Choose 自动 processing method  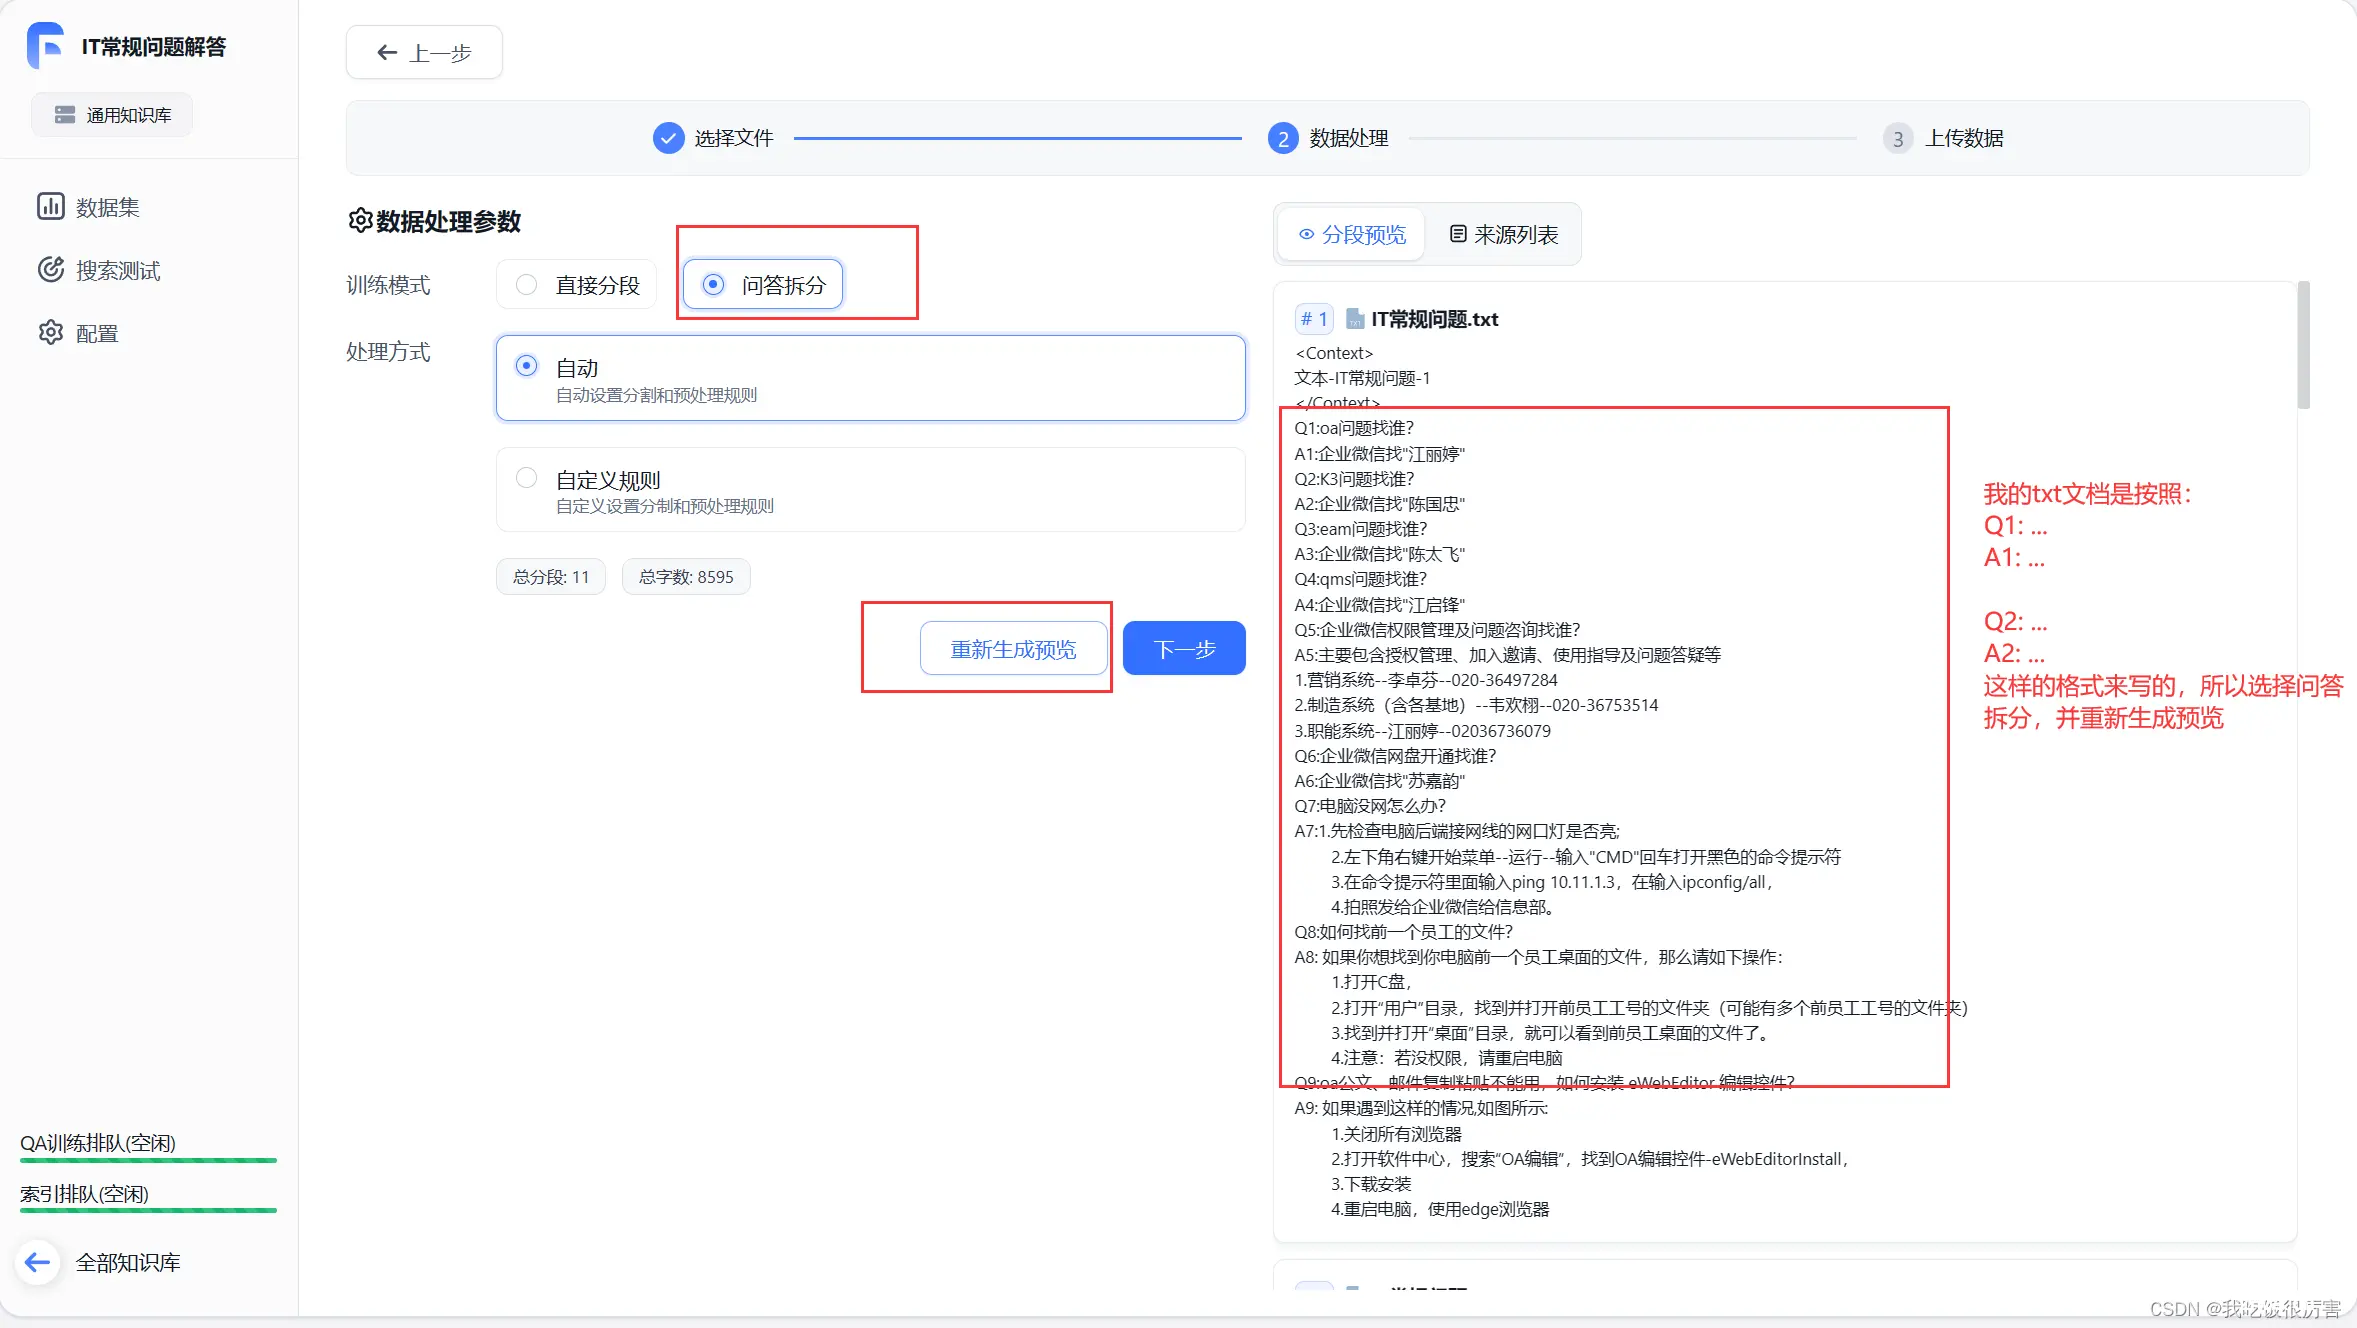[x=871, y=378]
